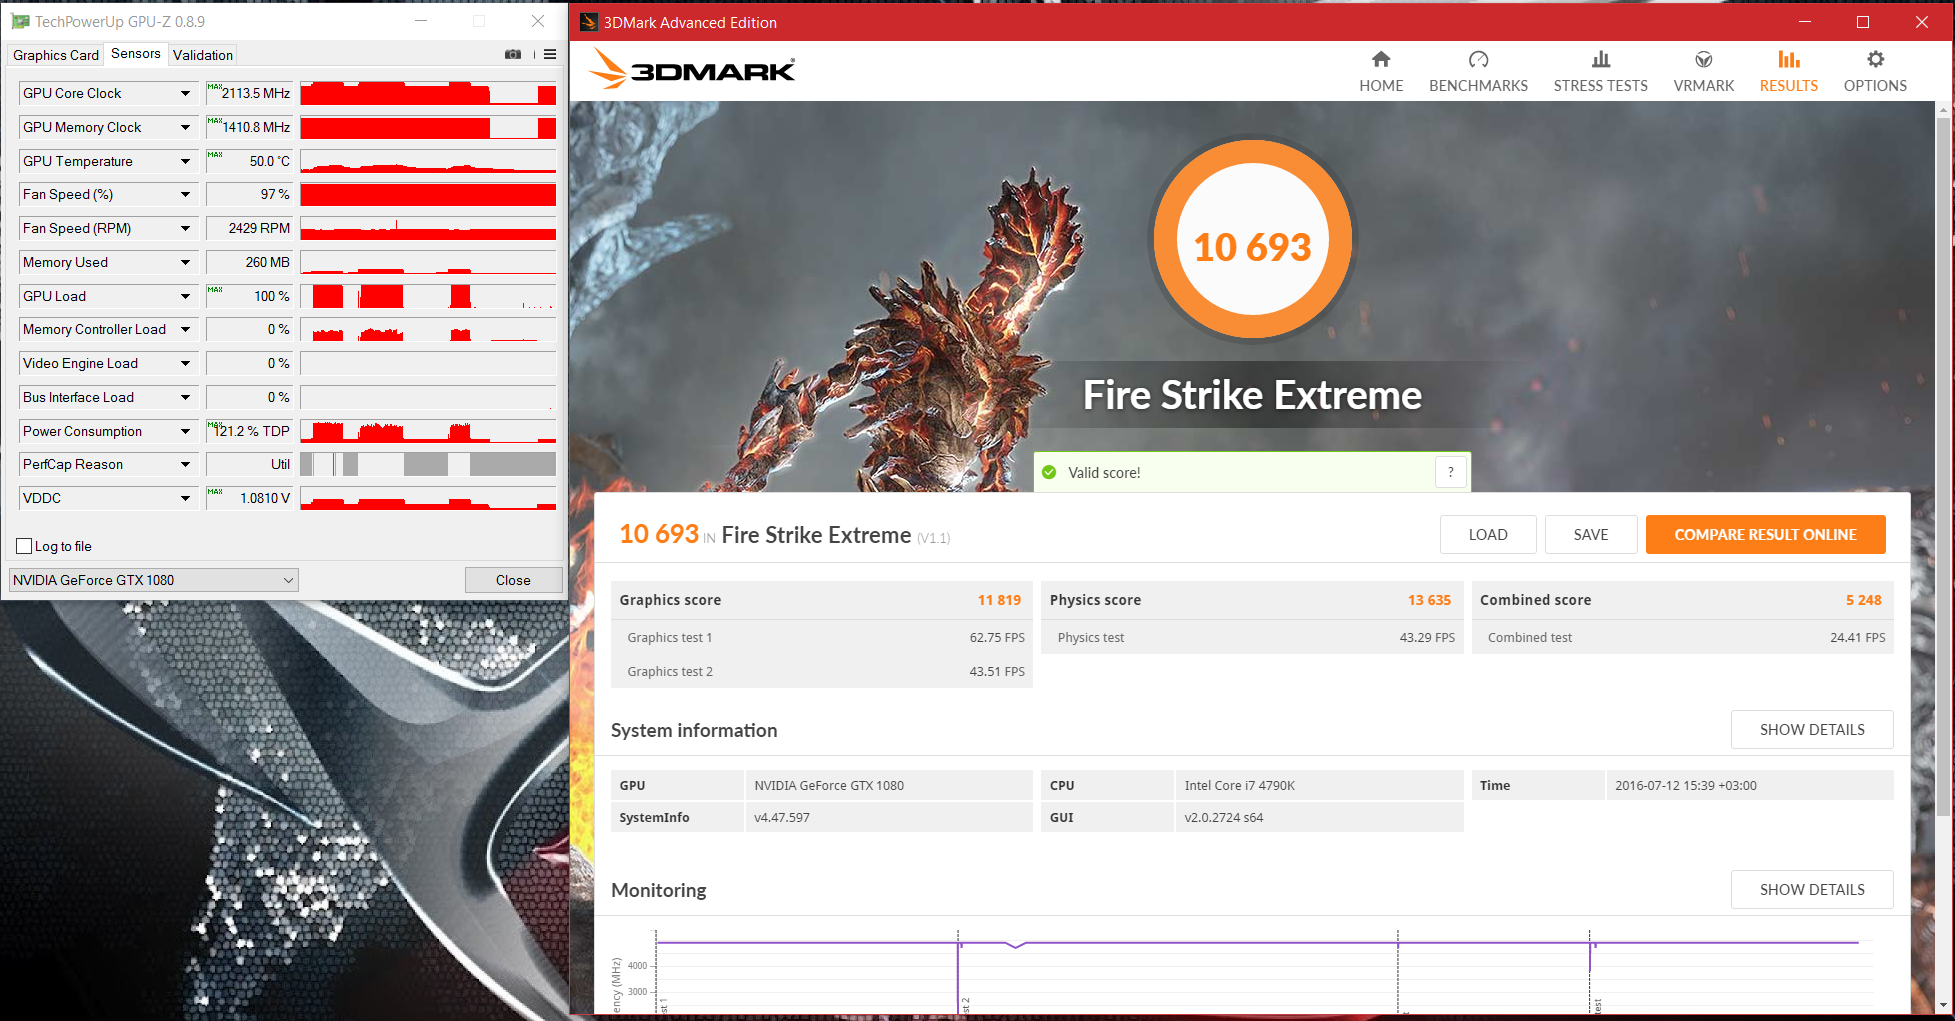Expand the GPU Load sensor dropdown

click(185, 296)
